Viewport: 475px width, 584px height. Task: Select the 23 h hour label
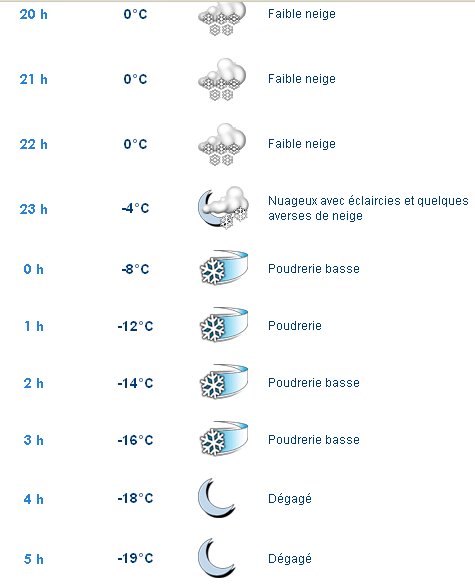(x=34, y=209)
